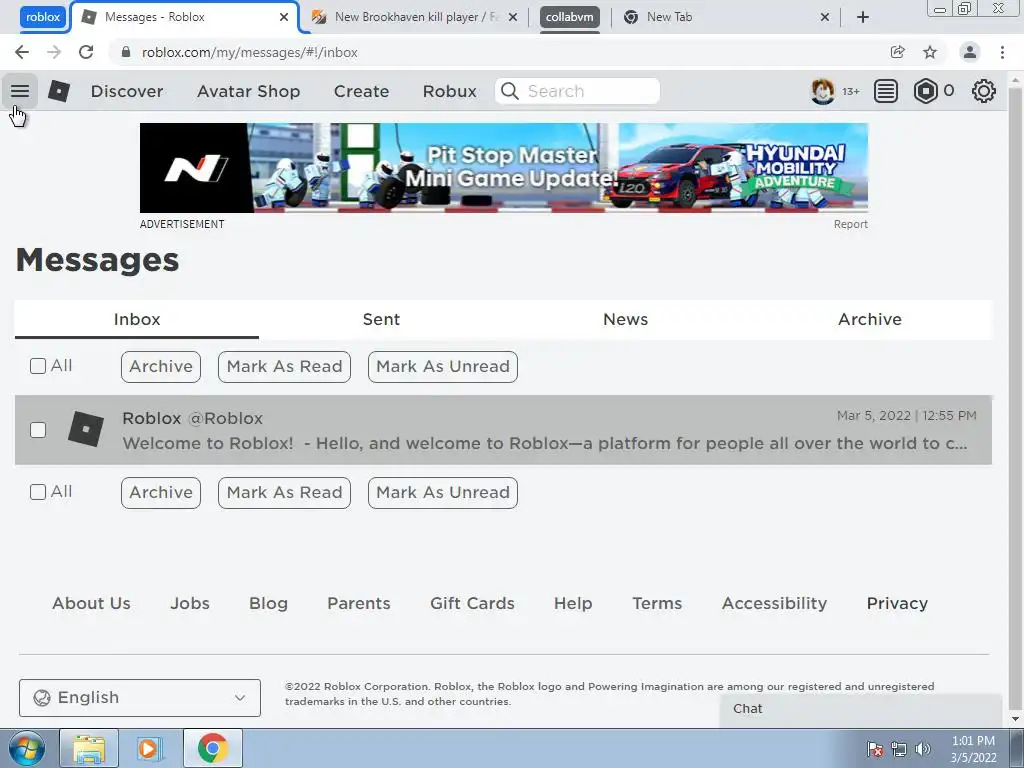Bookmark this page with star icon
The height and width of the screenshot is (768, 1024).
click(x=930, y=52)
